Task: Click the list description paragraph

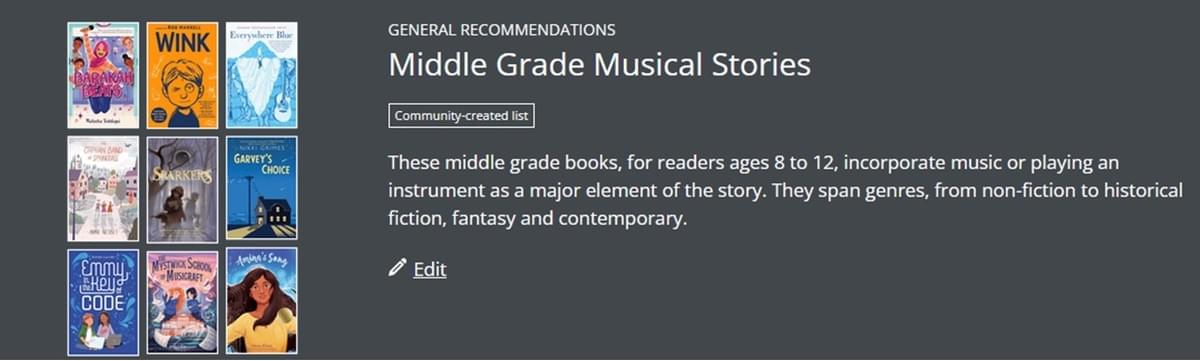Action: (x=786, y=190)
